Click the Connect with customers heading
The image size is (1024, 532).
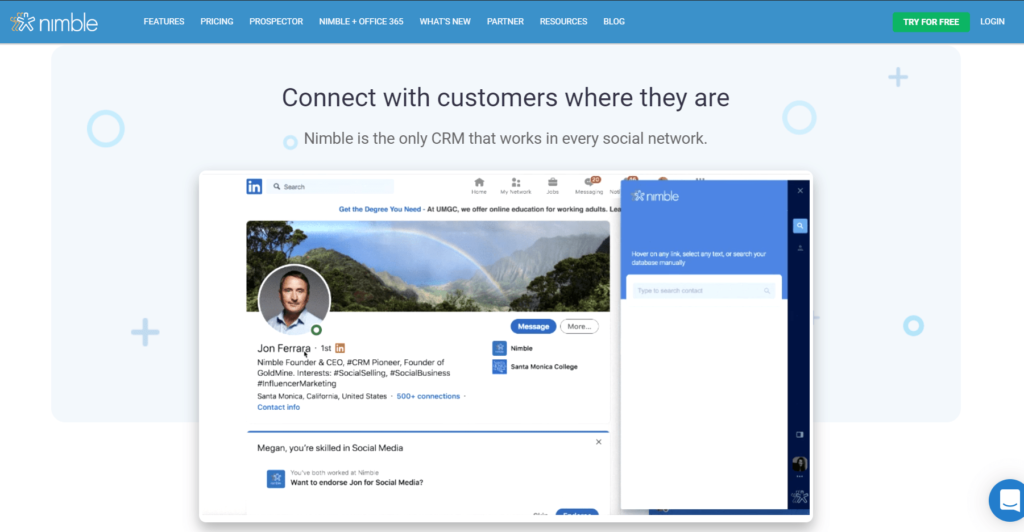click(505, 98)
